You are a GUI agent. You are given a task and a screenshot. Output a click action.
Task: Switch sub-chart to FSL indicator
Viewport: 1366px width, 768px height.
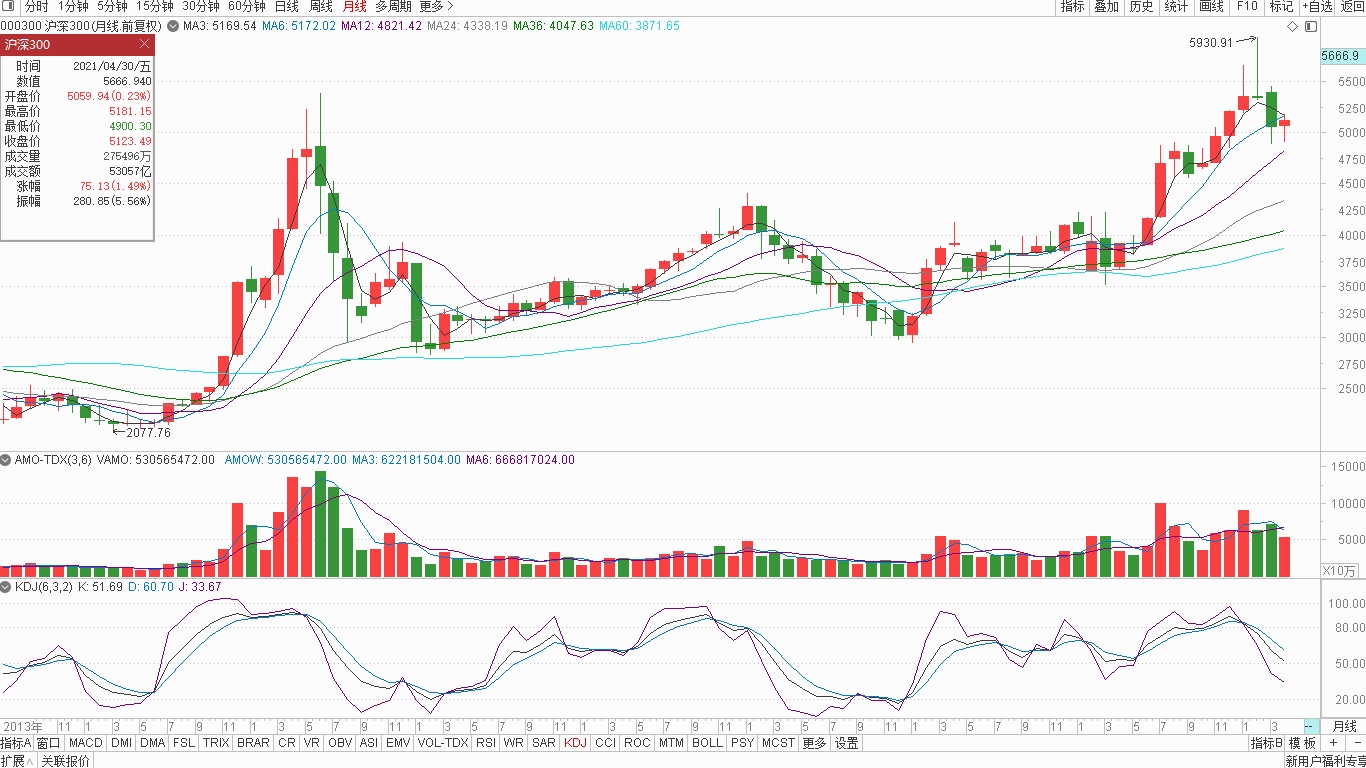[184, 743]
